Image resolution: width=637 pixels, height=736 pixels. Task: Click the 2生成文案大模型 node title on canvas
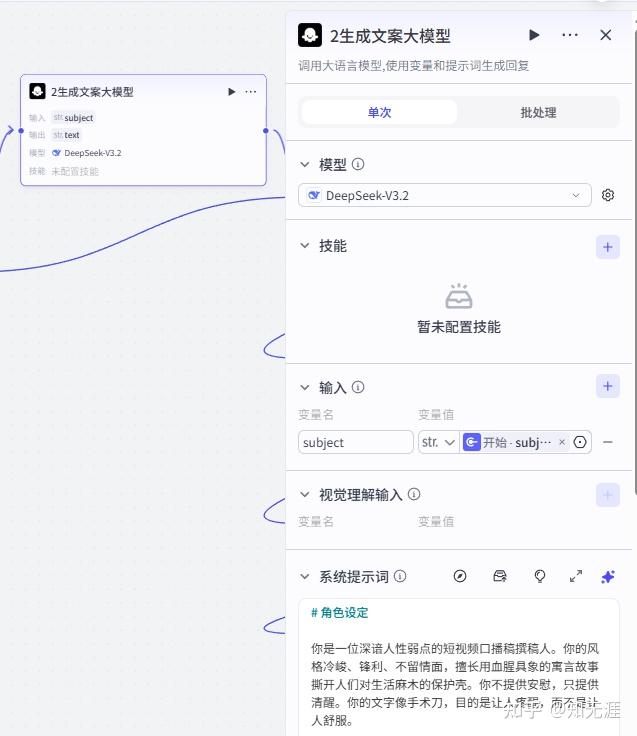(92, 92)
